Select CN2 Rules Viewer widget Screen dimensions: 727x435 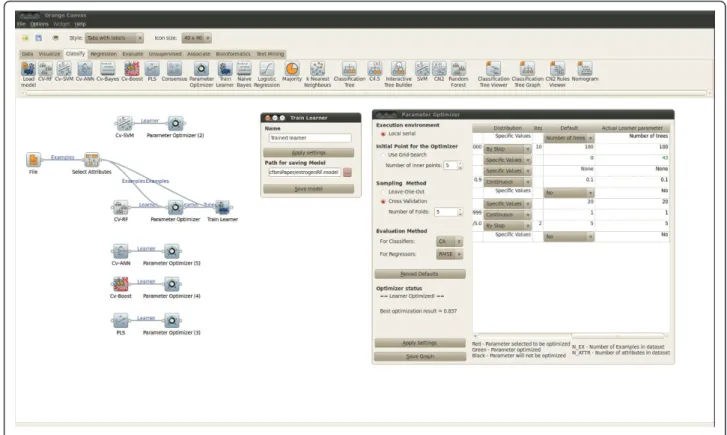coord(557,69)
